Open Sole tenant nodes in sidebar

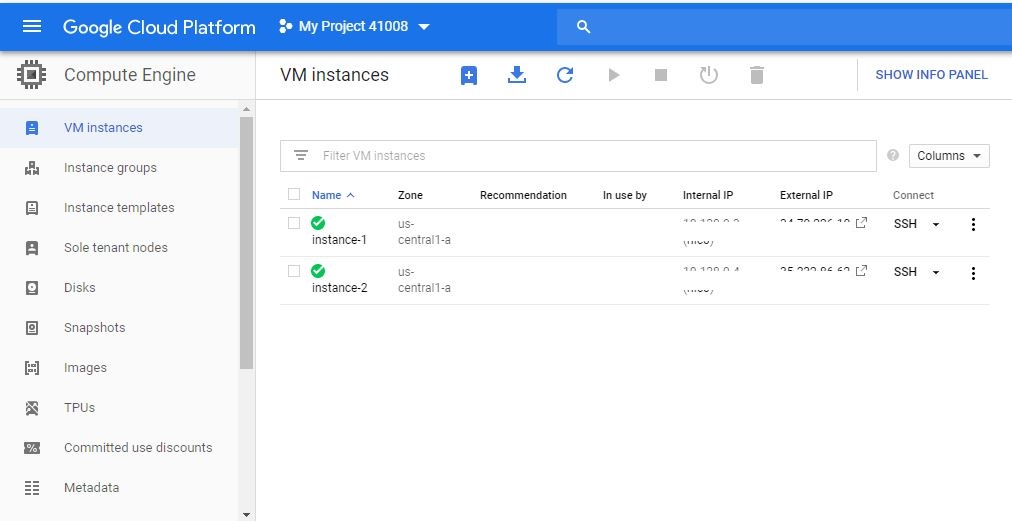(116, 248)
